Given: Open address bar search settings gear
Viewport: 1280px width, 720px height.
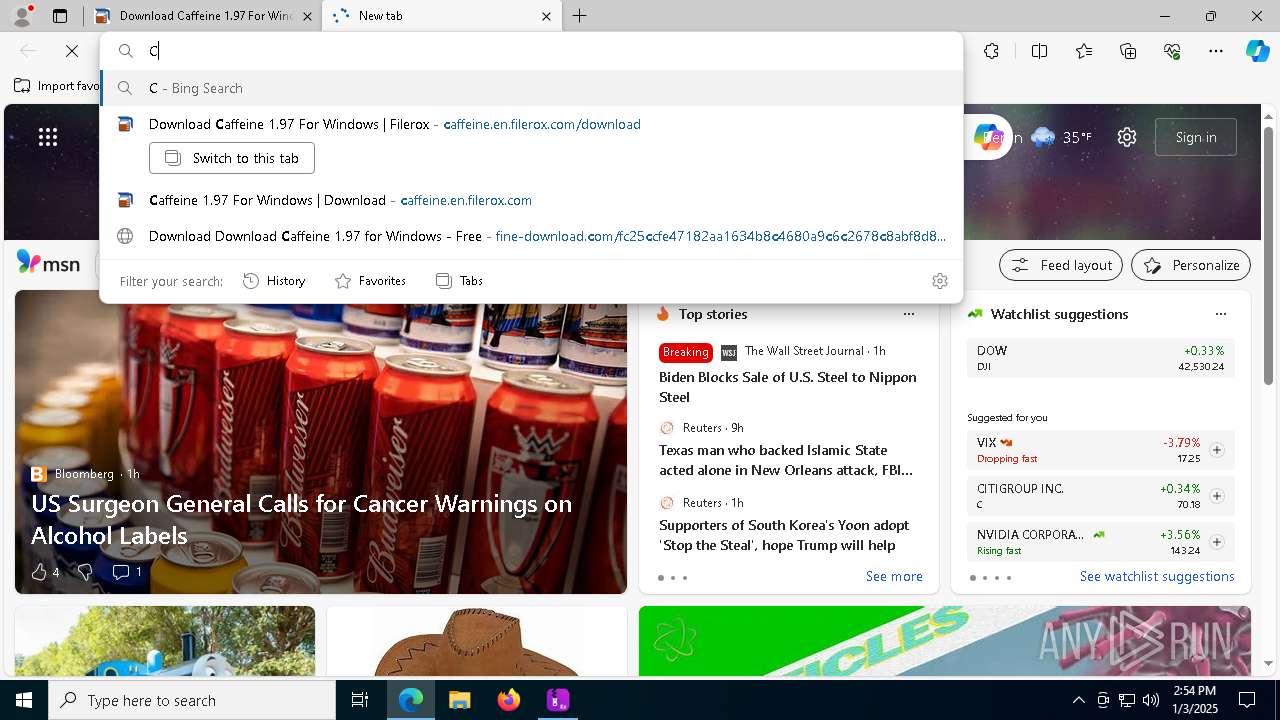Looking at the screenshot, I should coord(940,281).
